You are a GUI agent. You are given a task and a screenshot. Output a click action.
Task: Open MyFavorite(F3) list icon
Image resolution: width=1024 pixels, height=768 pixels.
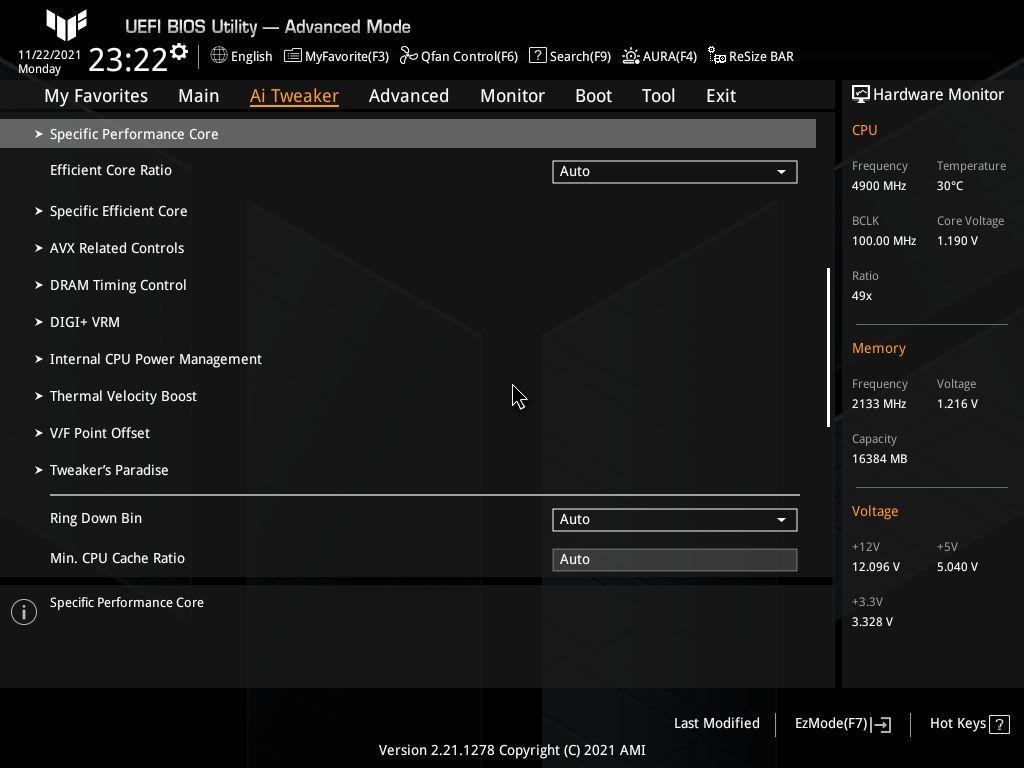pos(293,56)
